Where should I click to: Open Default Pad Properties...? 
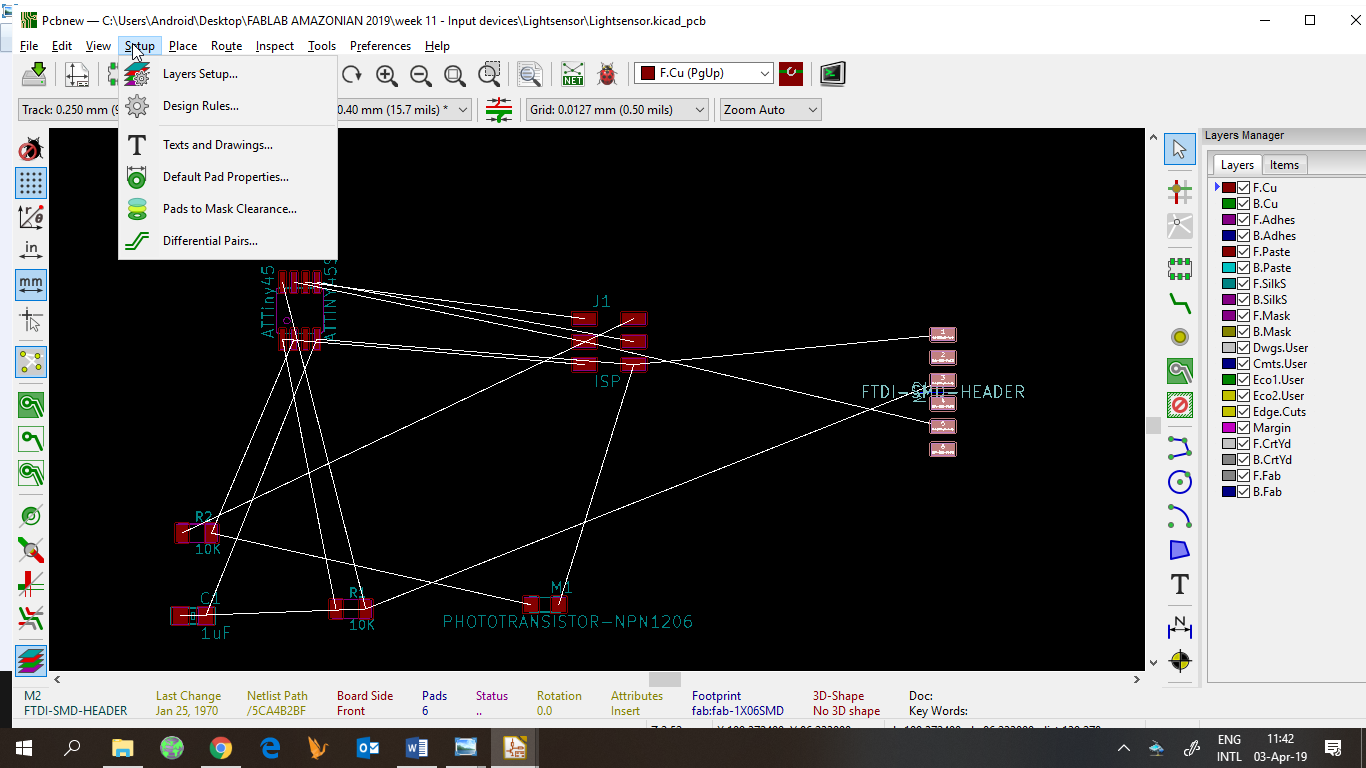[x=226, y=177]
